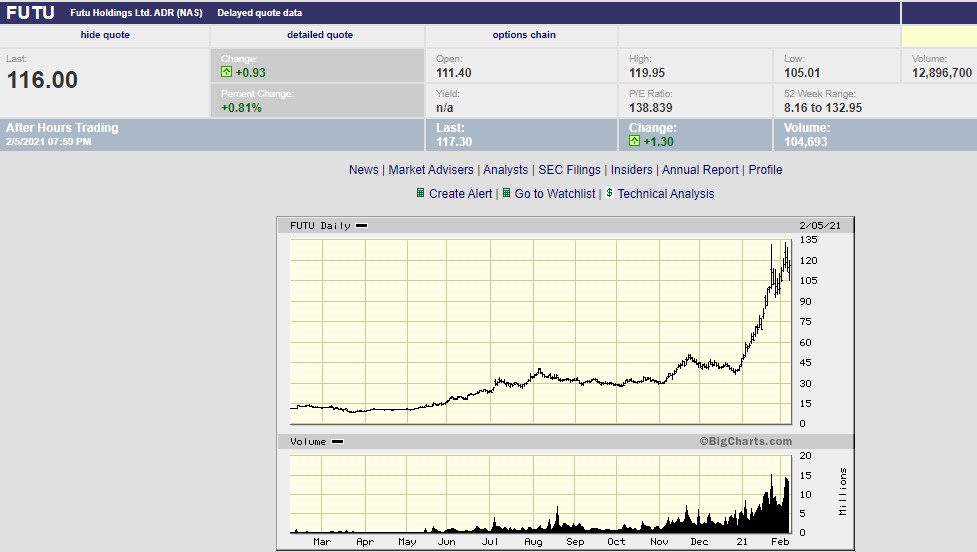Image resolution: width=977 pixels, height=552 pixels.
Task: Click the FUTU Daily legend line marker
Action: pyautogui.click(x=361, y=226)
